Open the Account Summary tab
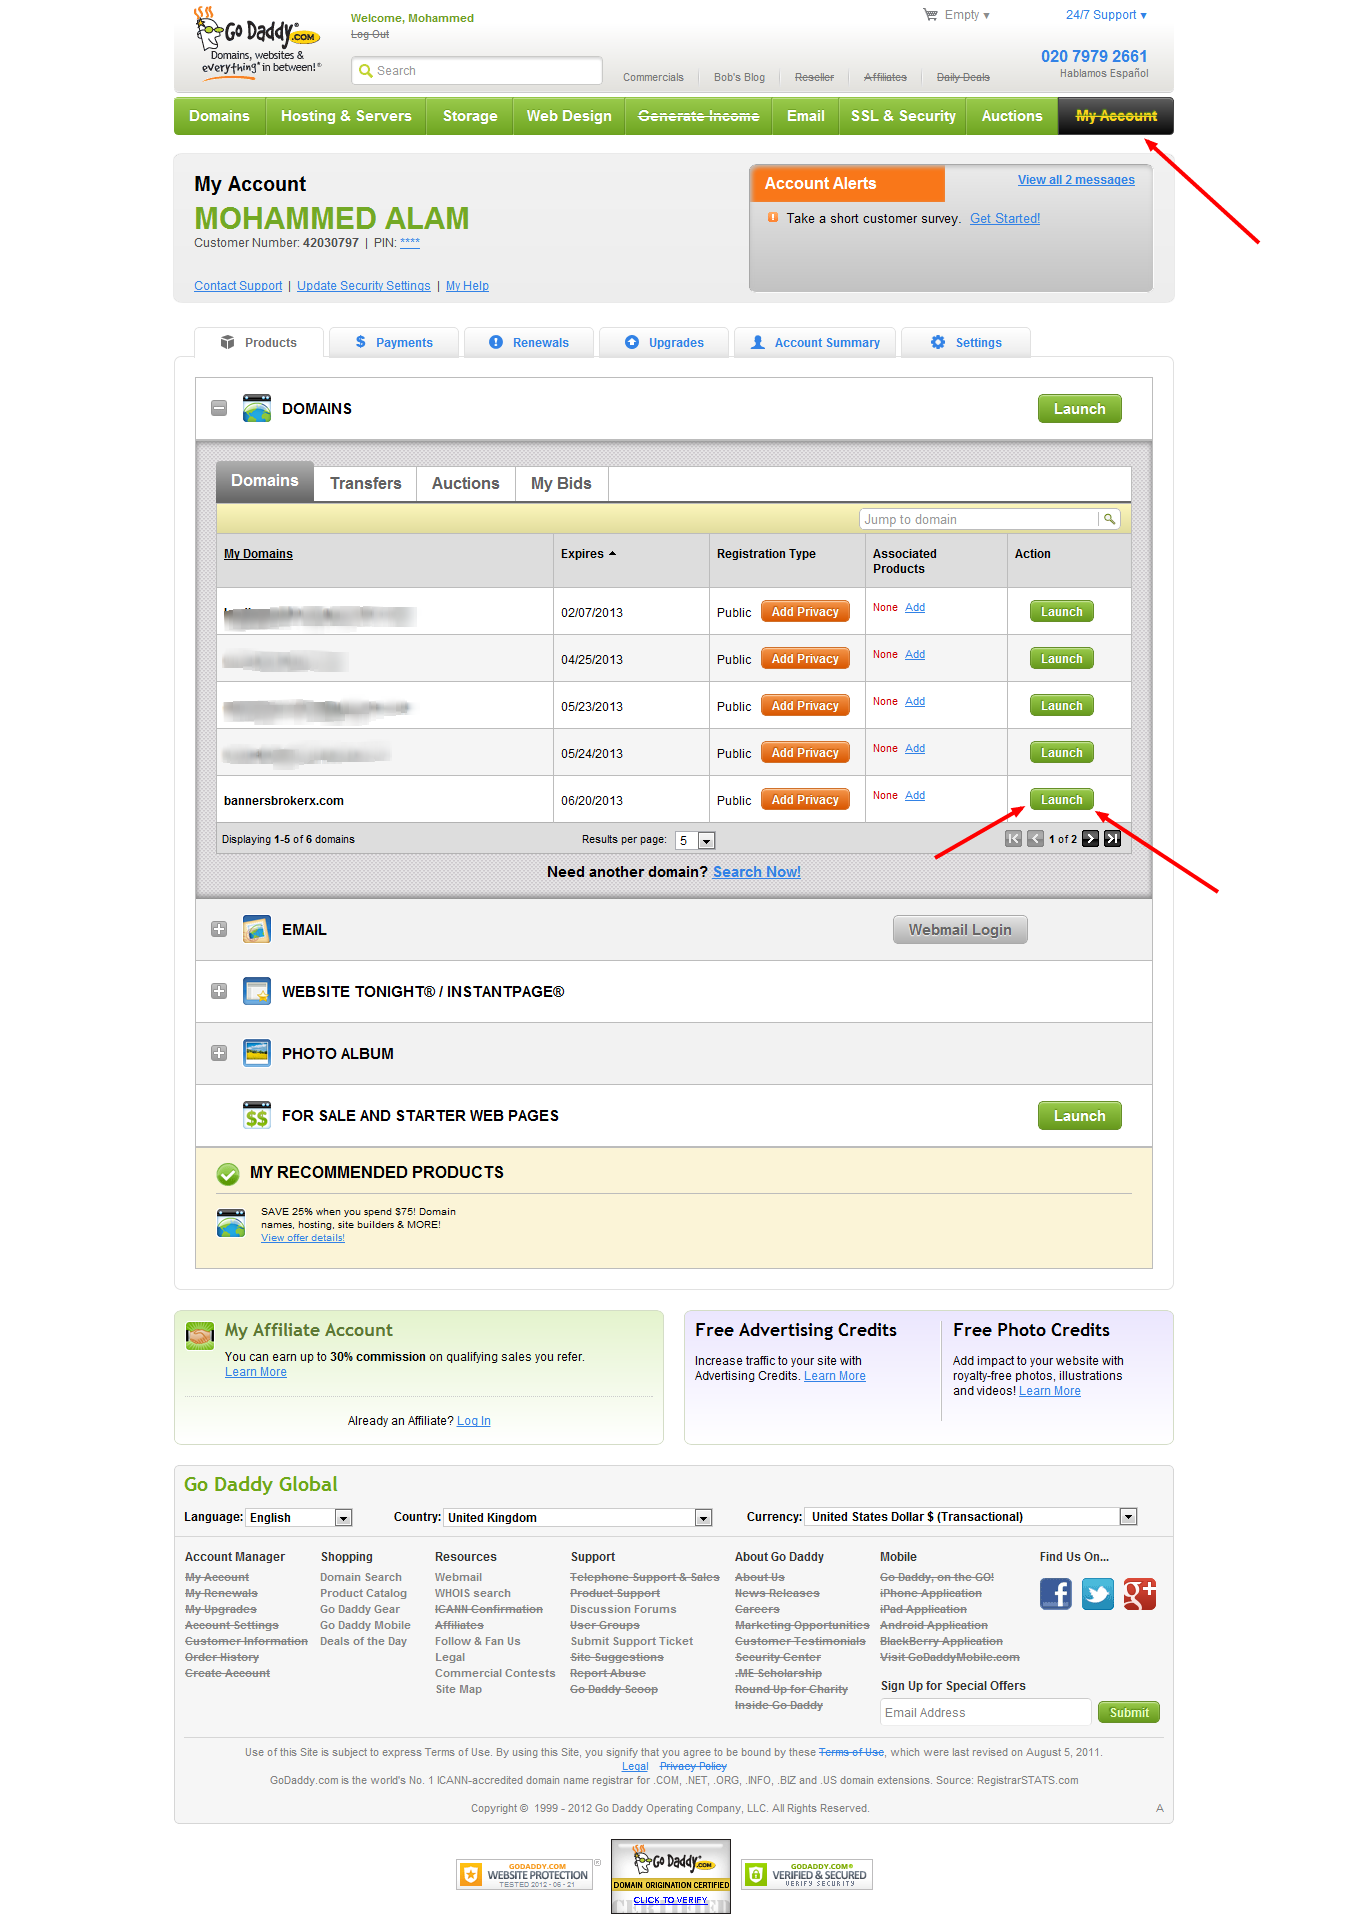 point(815,342)
